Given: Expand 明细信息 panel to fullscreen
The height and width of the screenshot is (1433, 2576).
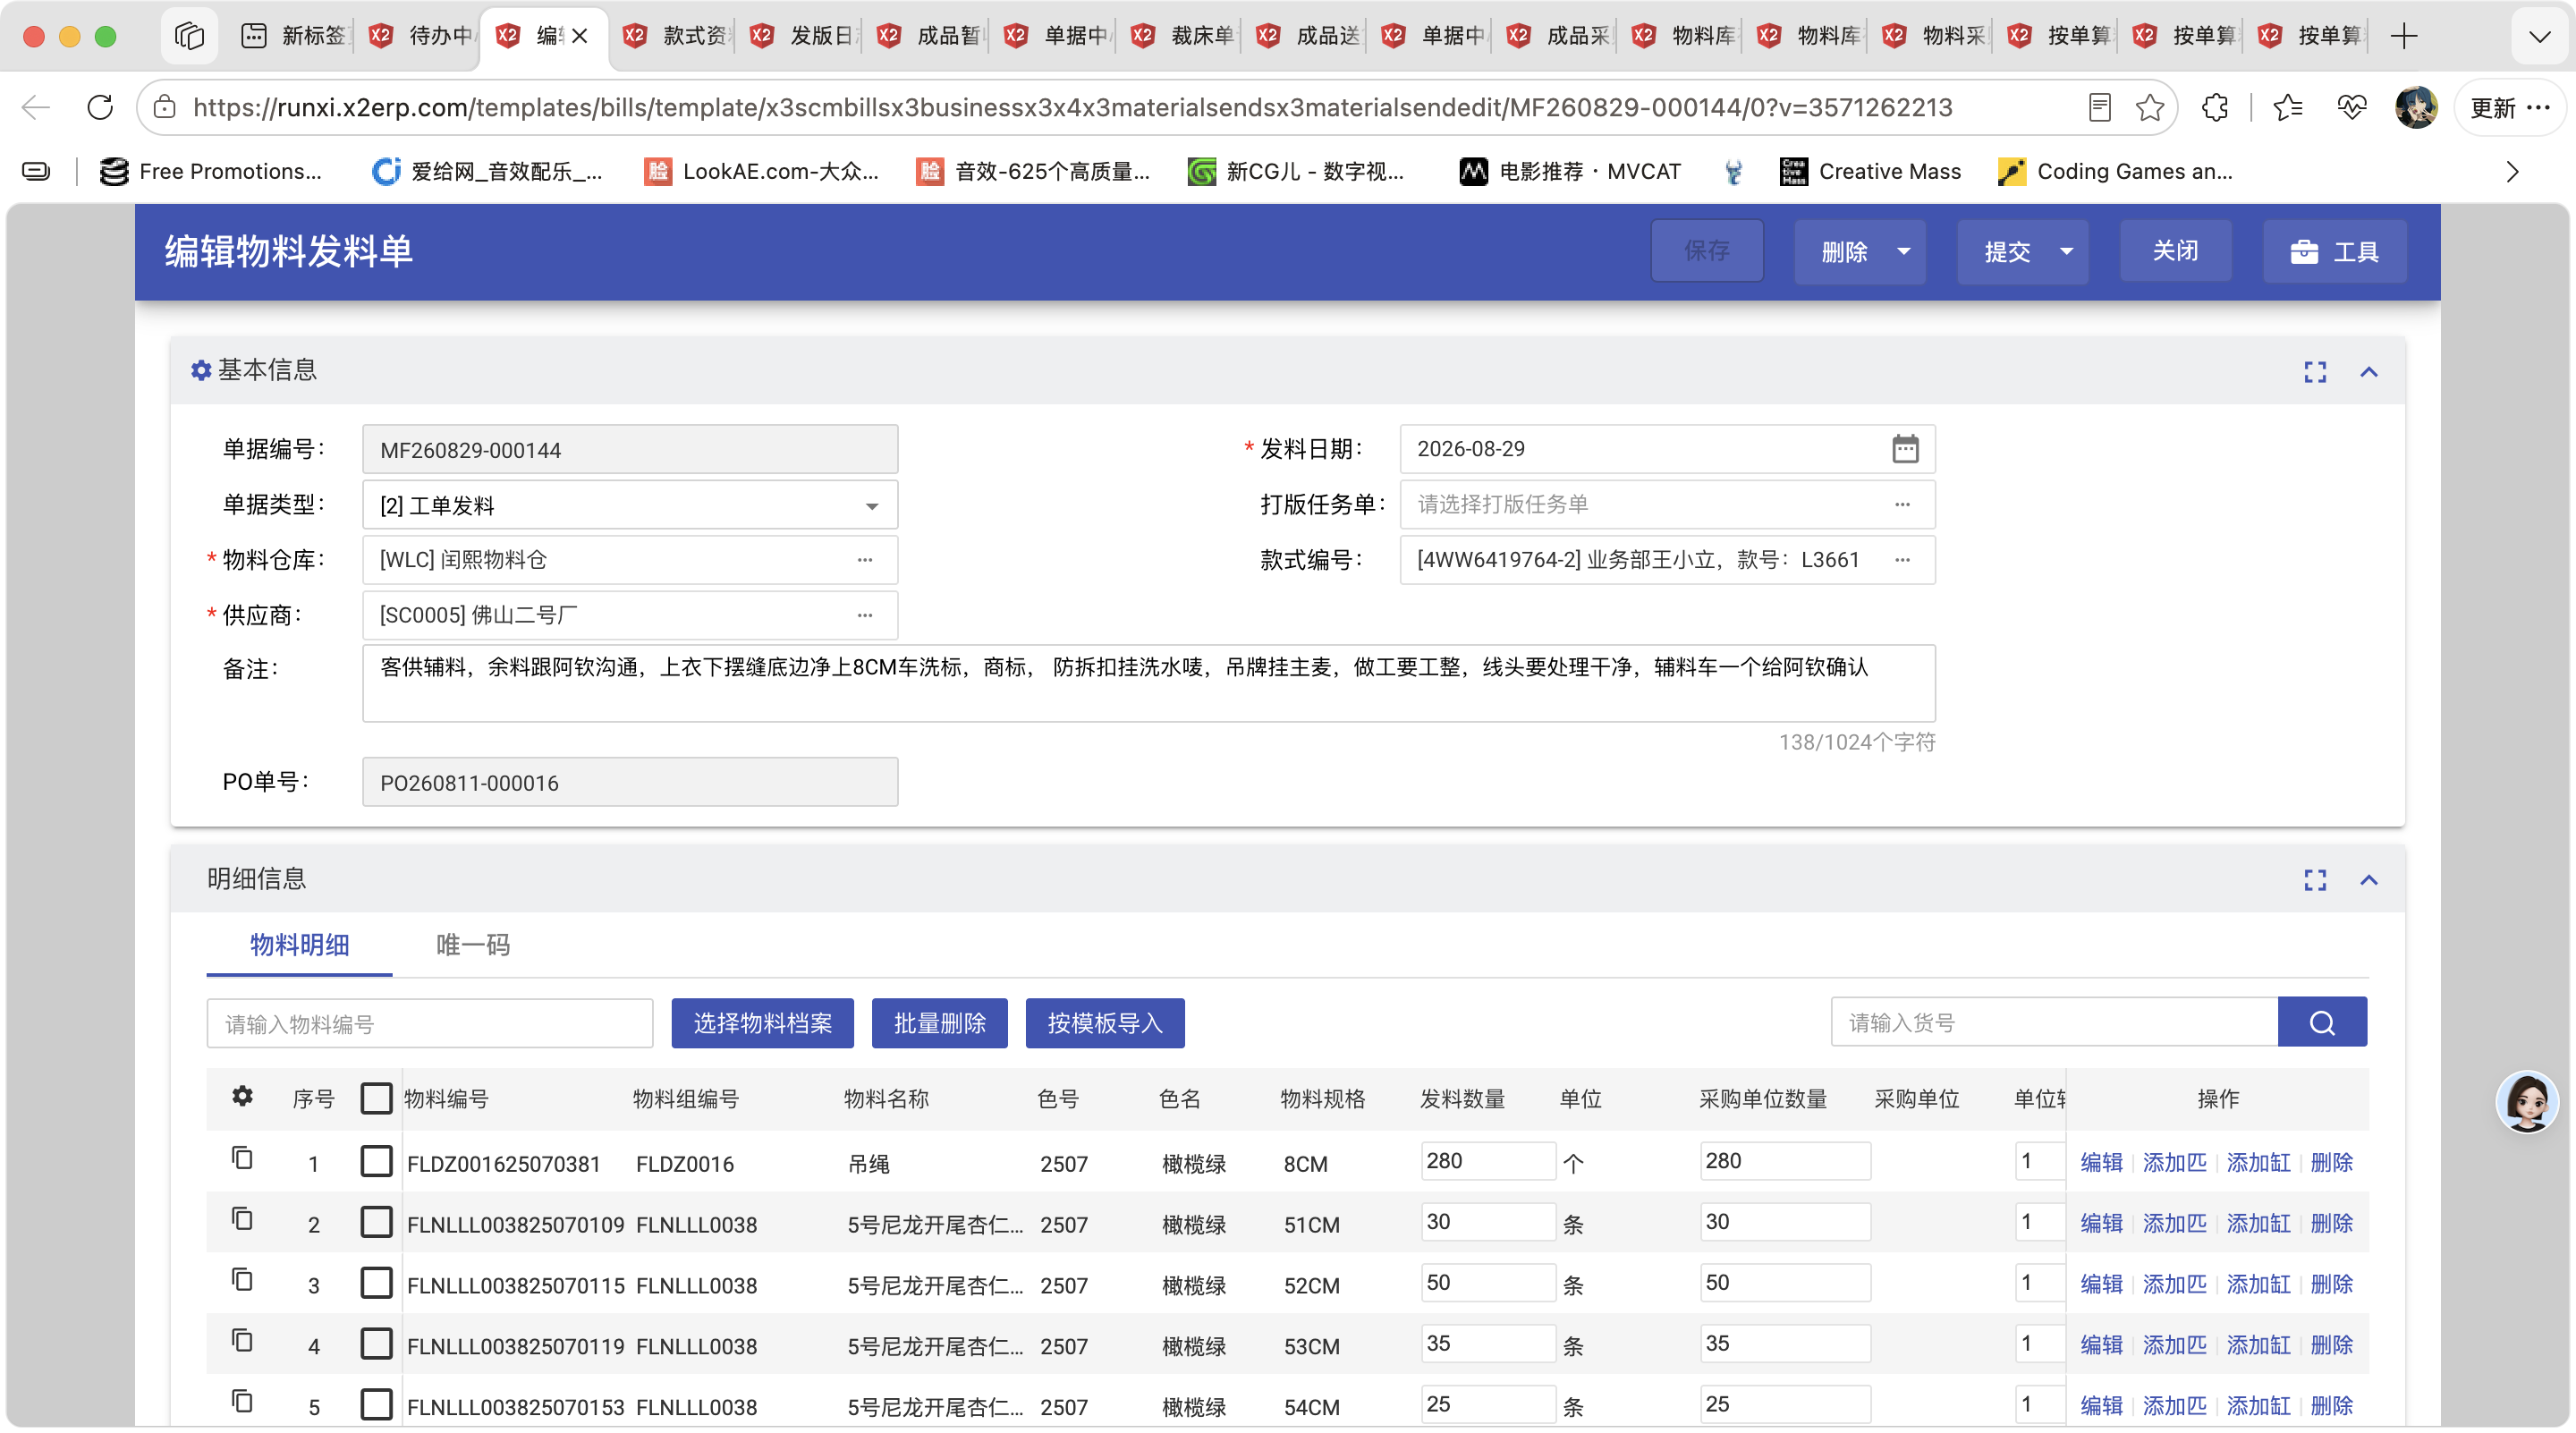Looking at the screenshot, I should click(x=2314, y=880).
